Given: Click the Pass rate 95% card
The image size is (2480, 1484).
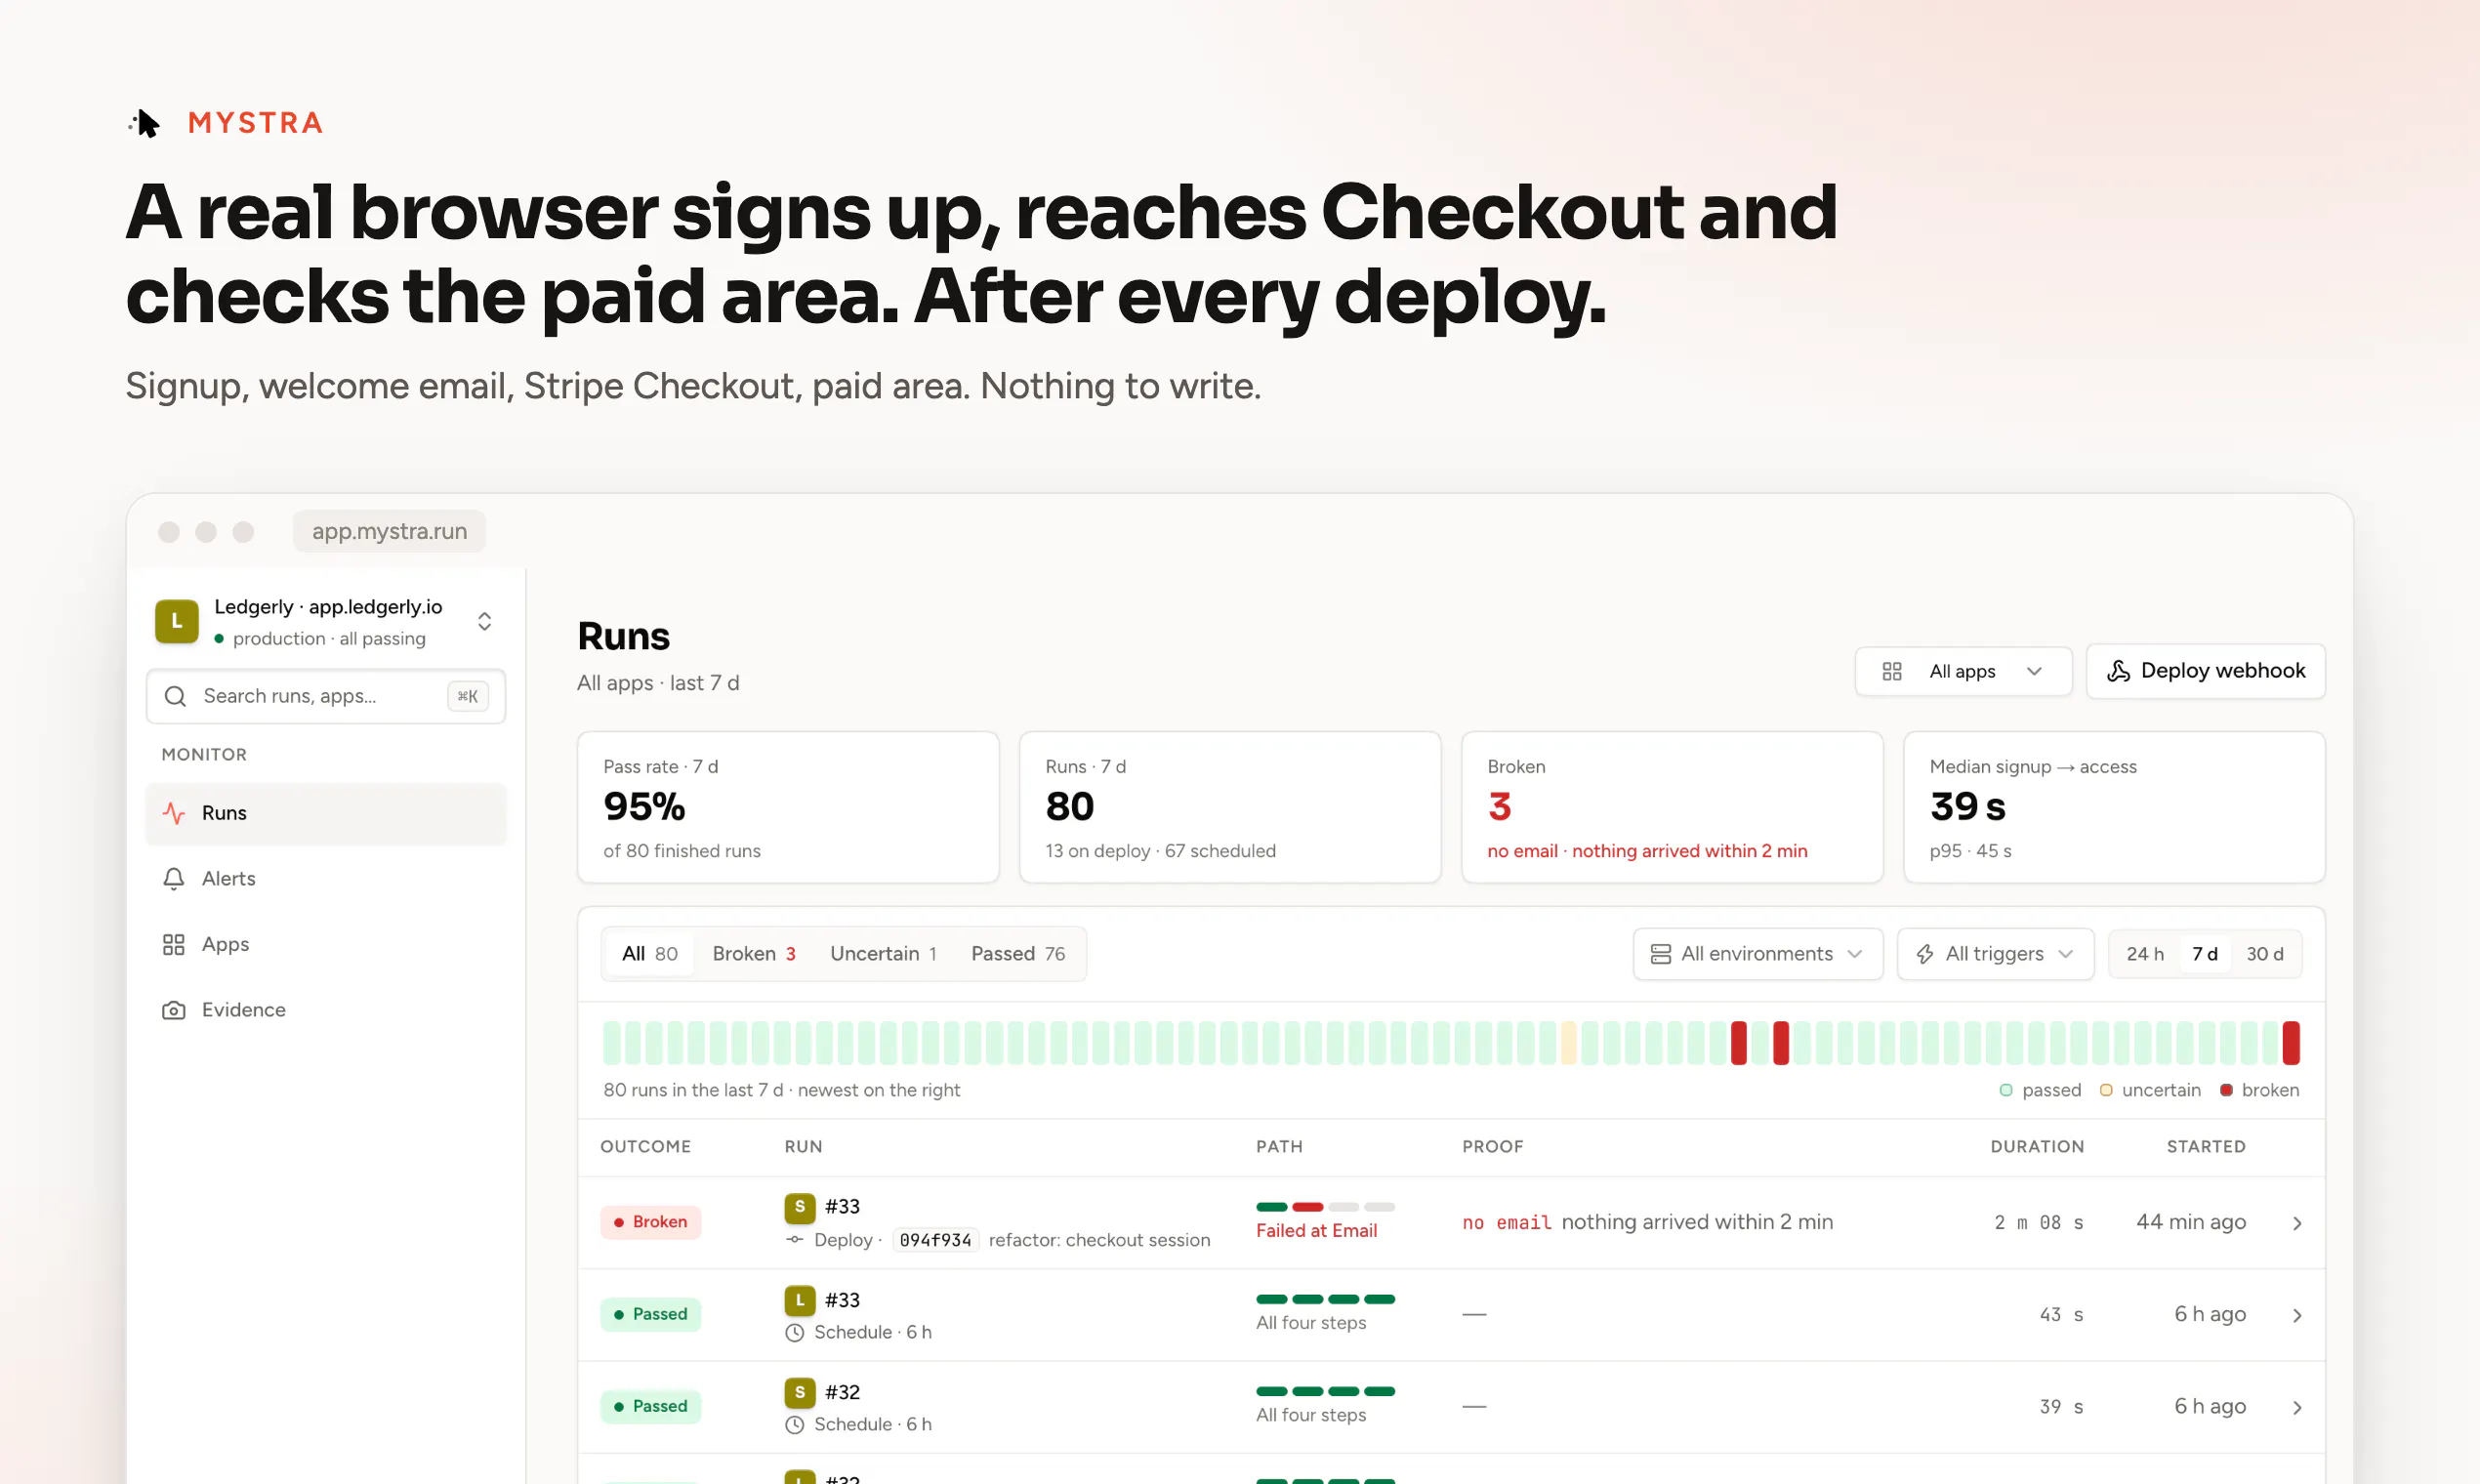Looking at the screenshot, I should coord(788,807).
